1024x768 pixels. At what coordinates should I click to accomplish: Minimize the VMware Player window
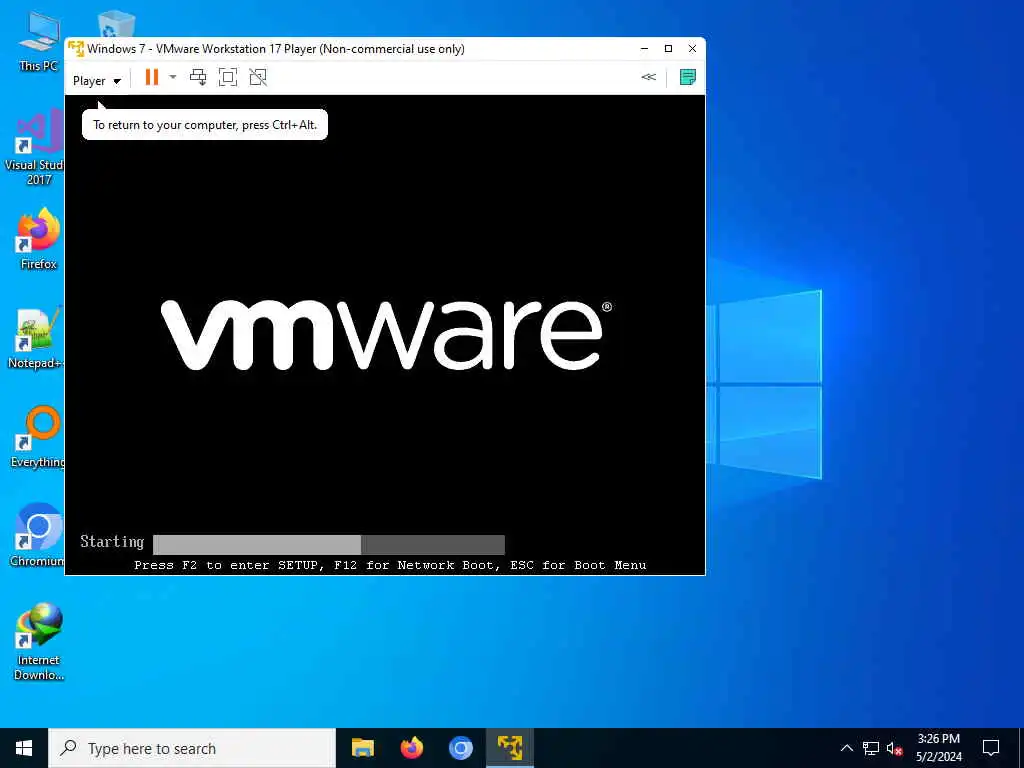(x=644, y=48)
